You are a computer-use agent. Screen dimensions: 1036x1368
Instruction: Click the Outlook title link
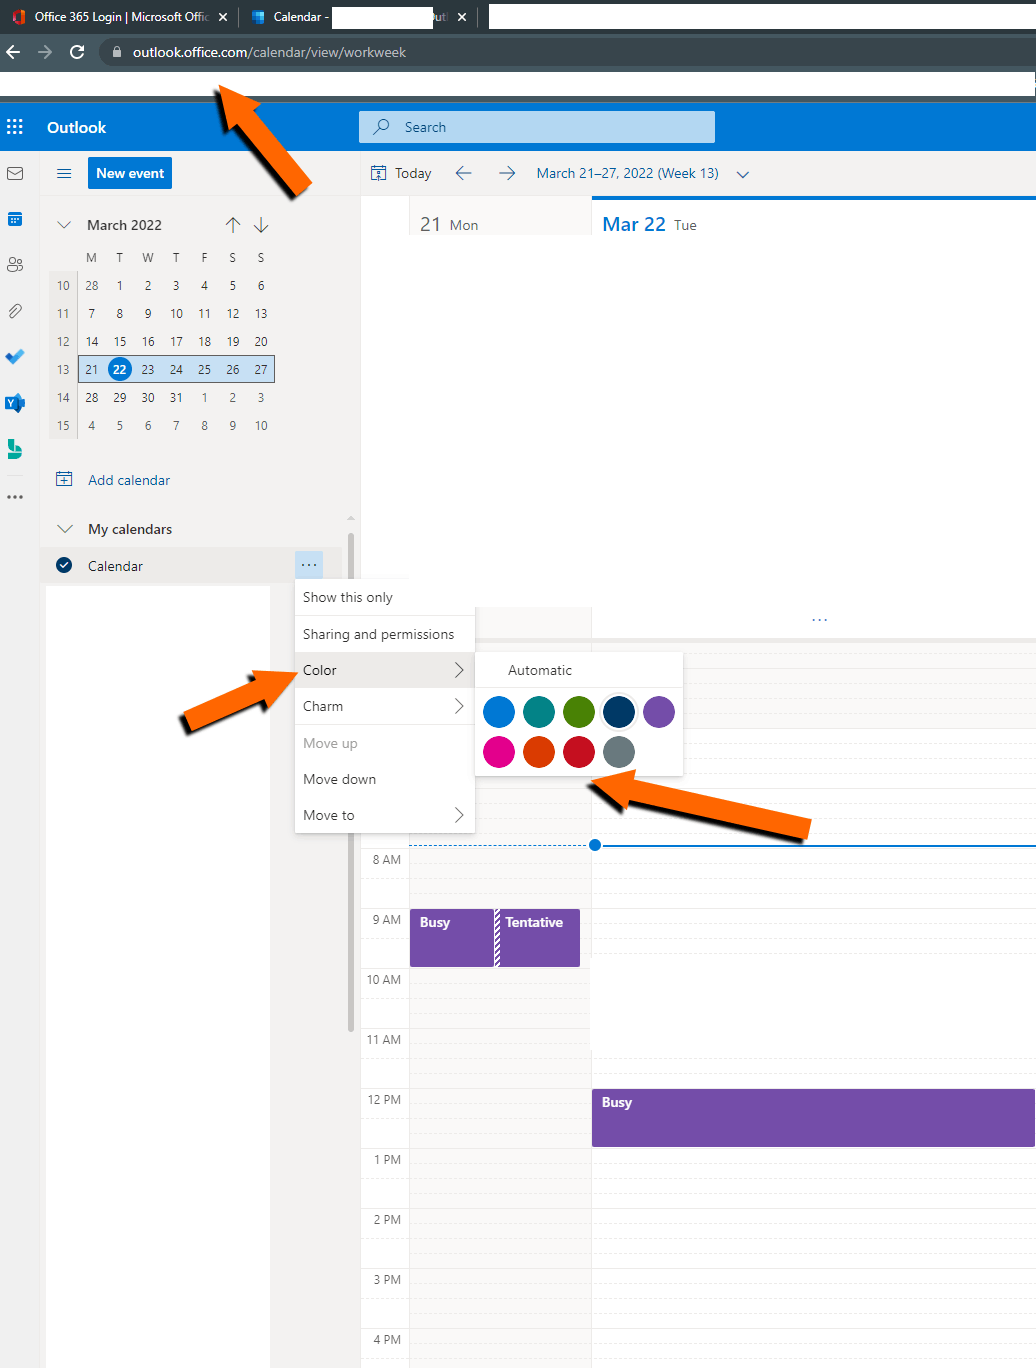click(x=76, y=127)
